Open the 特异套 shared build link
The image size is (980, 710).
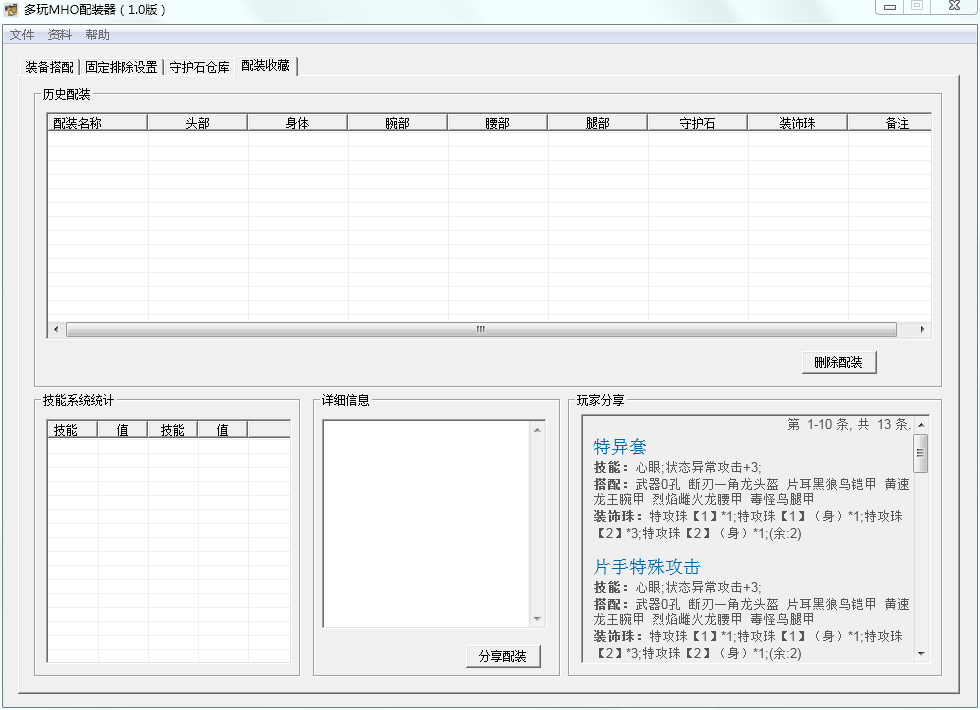pos(620,447)
